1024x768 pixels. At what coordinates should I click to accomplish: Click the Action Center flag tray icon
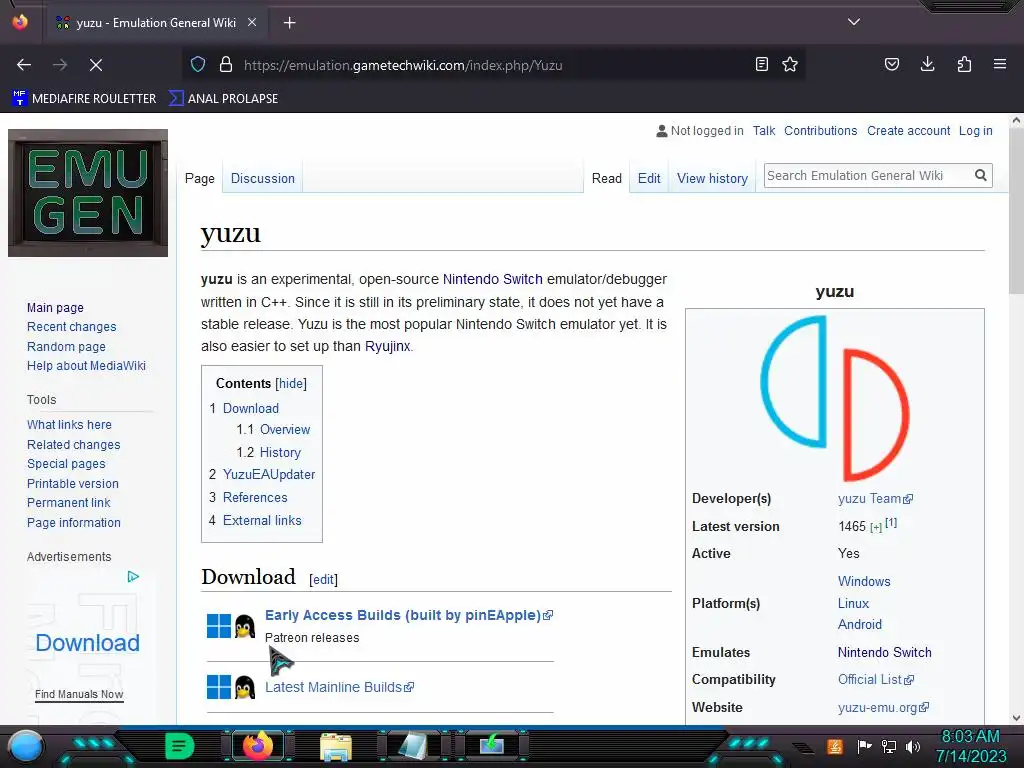[864, 746]
